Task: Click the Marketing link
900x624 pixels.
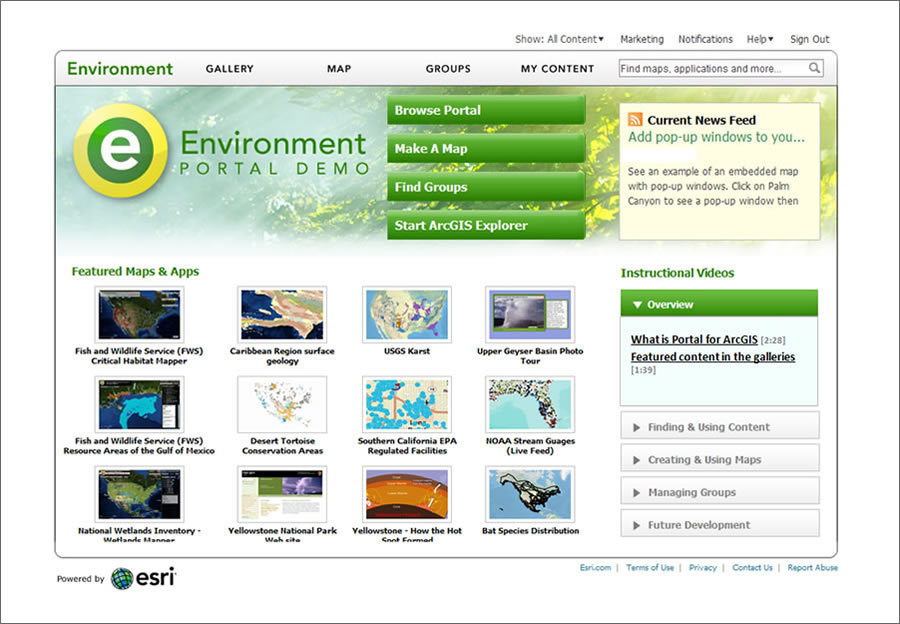Action: click(x=642, y=39)
